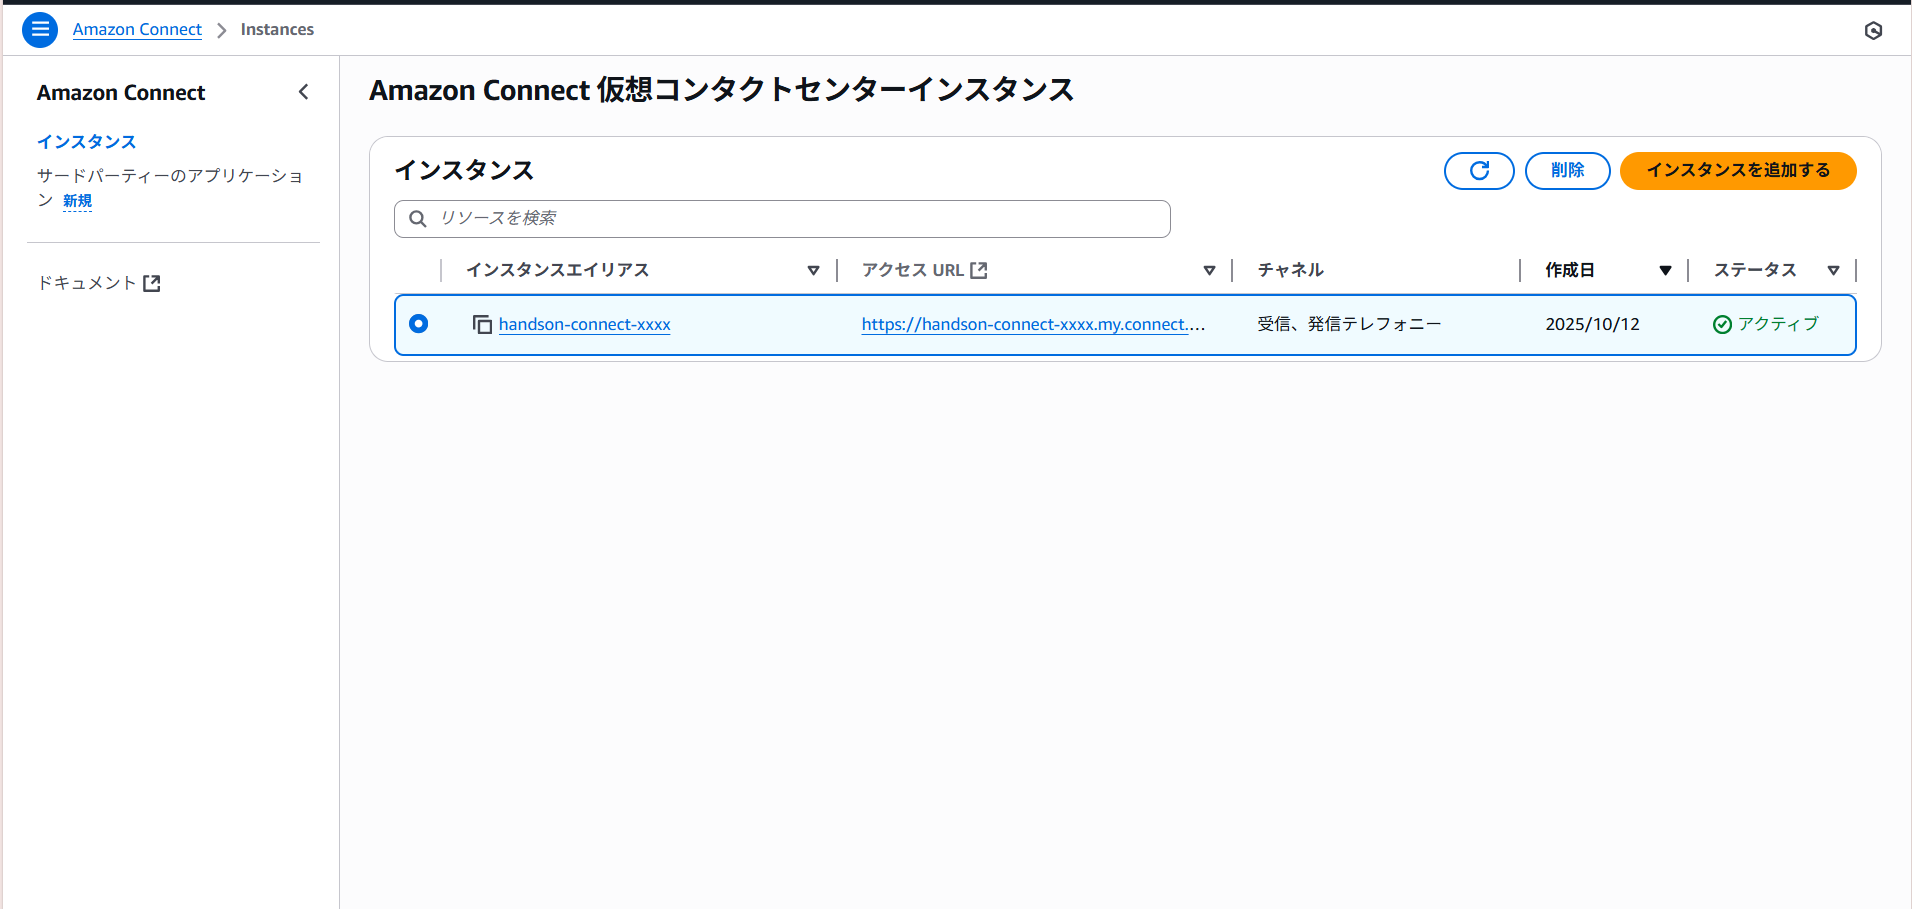
Task: Open the インスタンス sidebar item
Action: click(87, 142)
